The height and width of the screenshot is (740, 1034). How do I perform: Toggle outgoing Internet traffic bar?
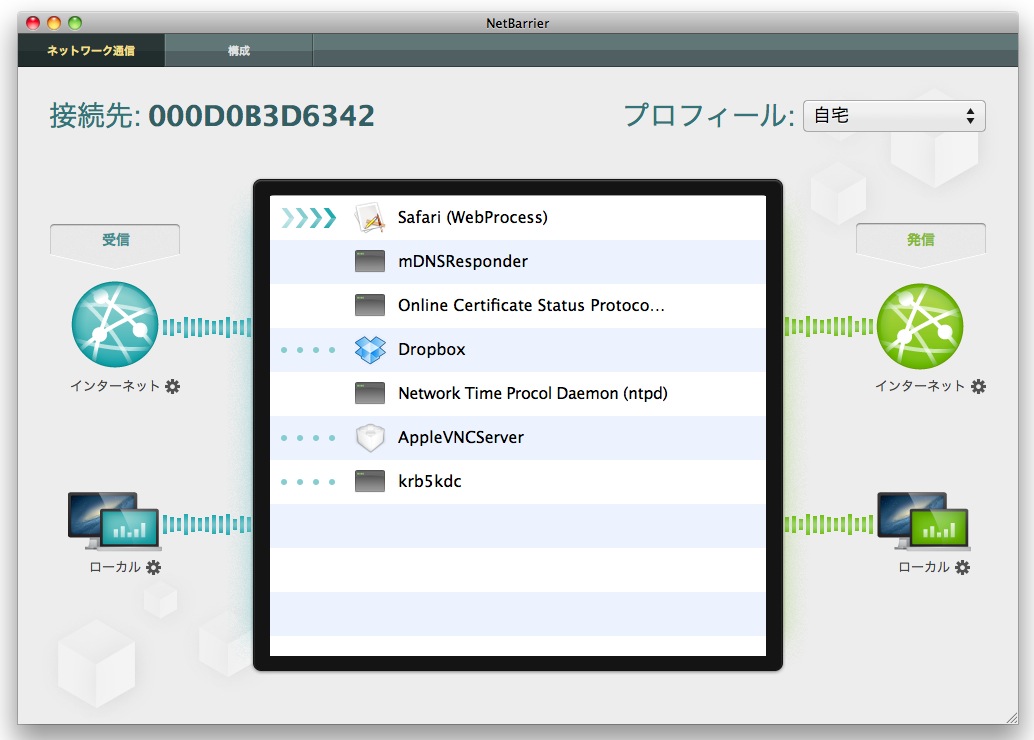point(829,326)
